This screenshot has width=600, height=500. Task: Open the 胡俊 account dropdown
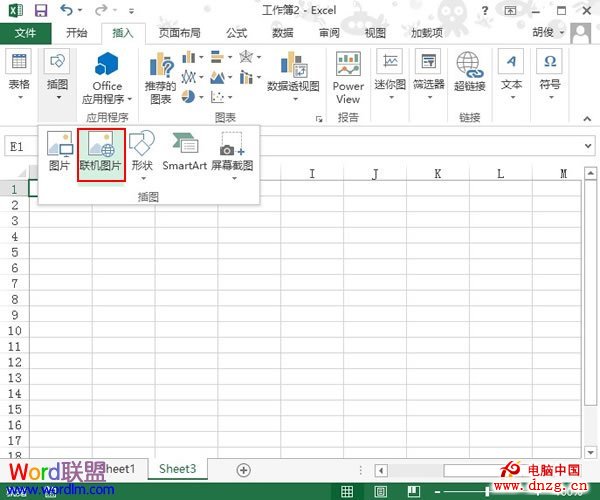click(562, 33)
